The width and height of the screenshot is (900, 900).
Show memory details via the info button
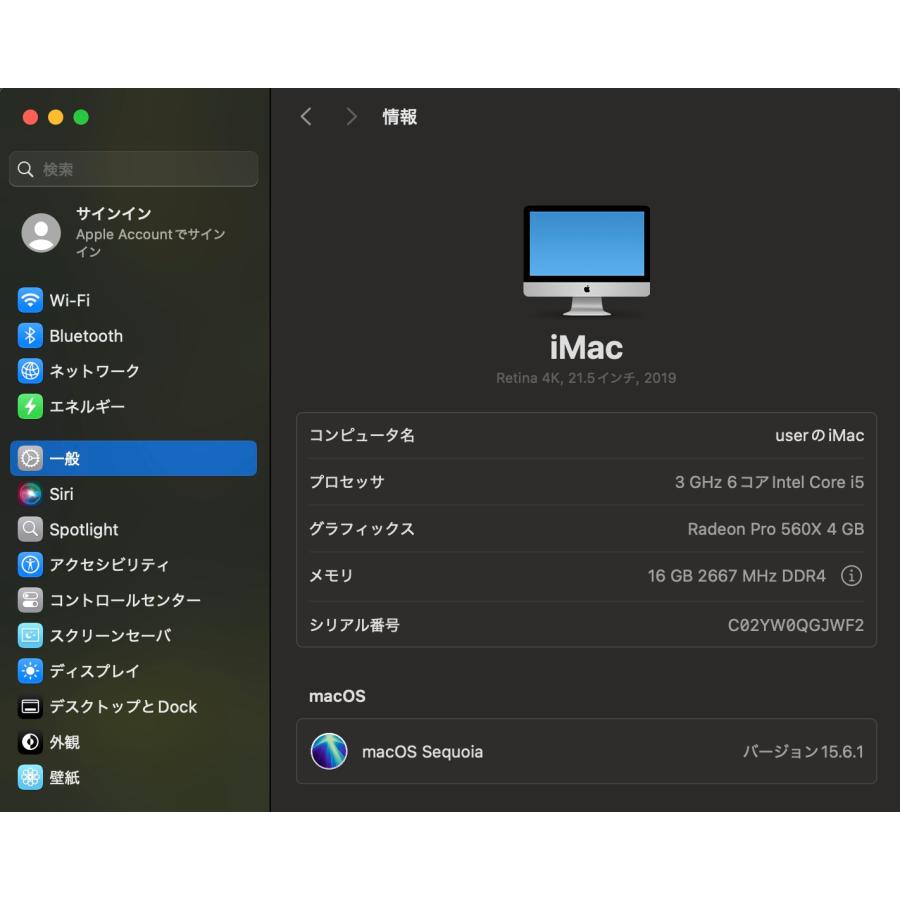click(x=849, y=575)
